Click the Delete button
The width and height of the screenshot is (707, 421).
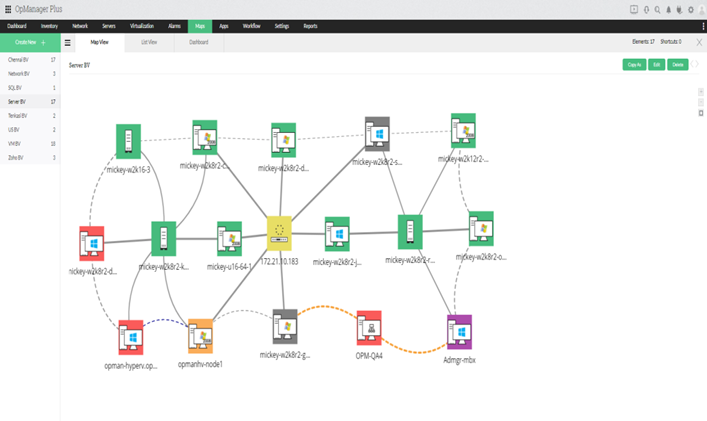(x=678, y=65)
